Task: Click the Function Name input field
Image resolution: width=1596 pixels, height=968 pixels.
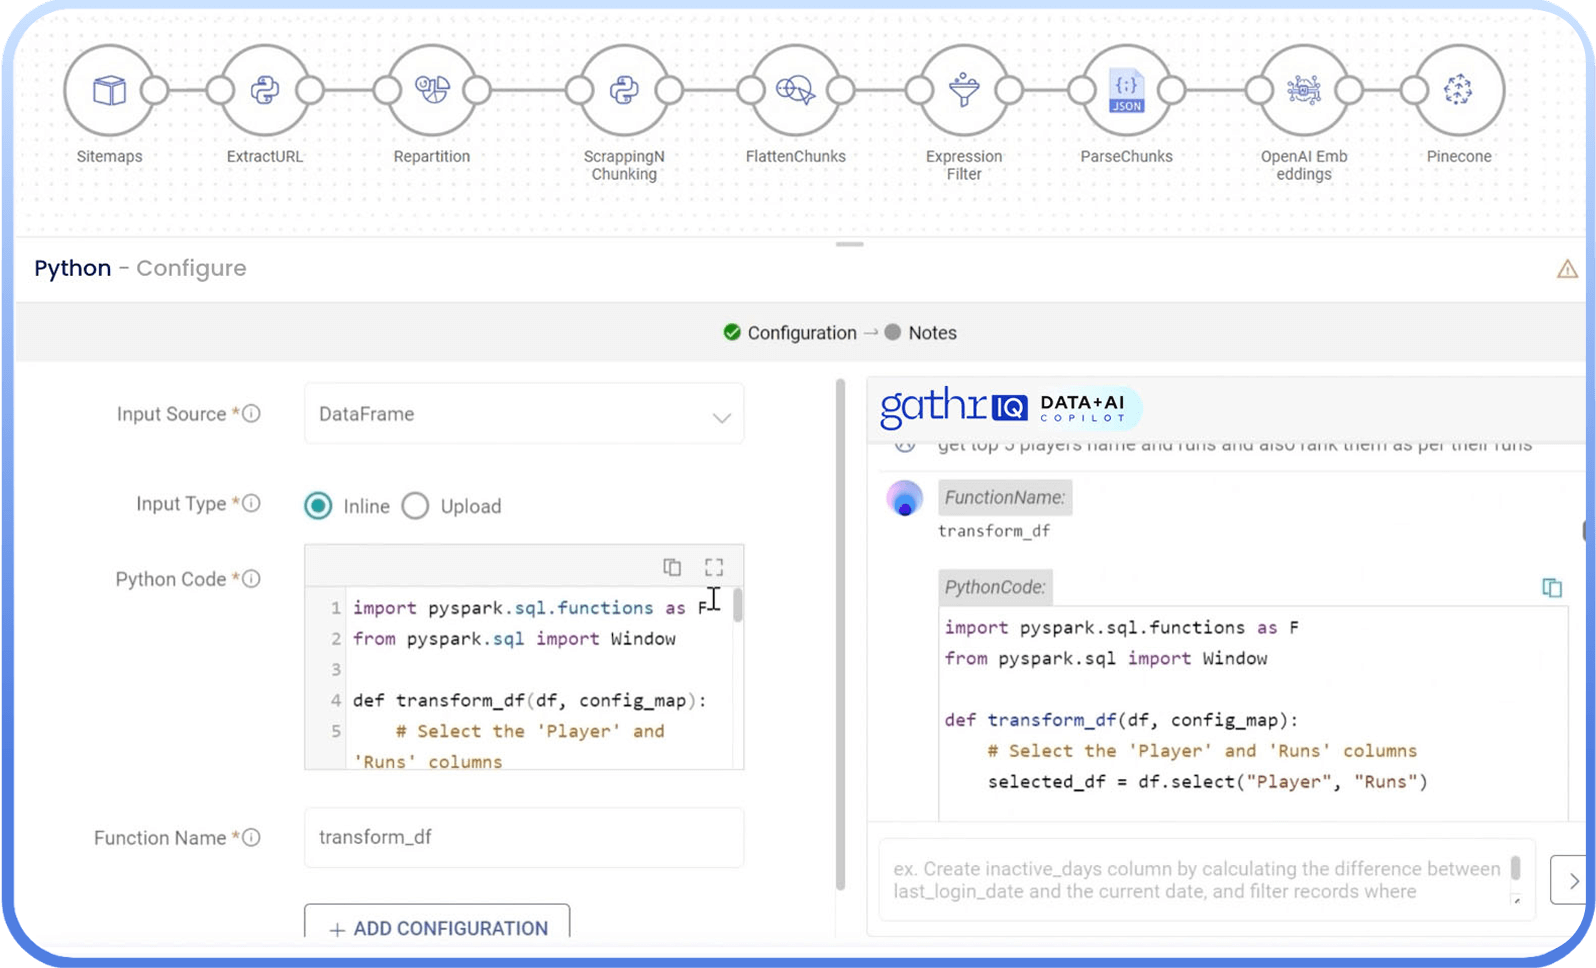Action: 524,837
